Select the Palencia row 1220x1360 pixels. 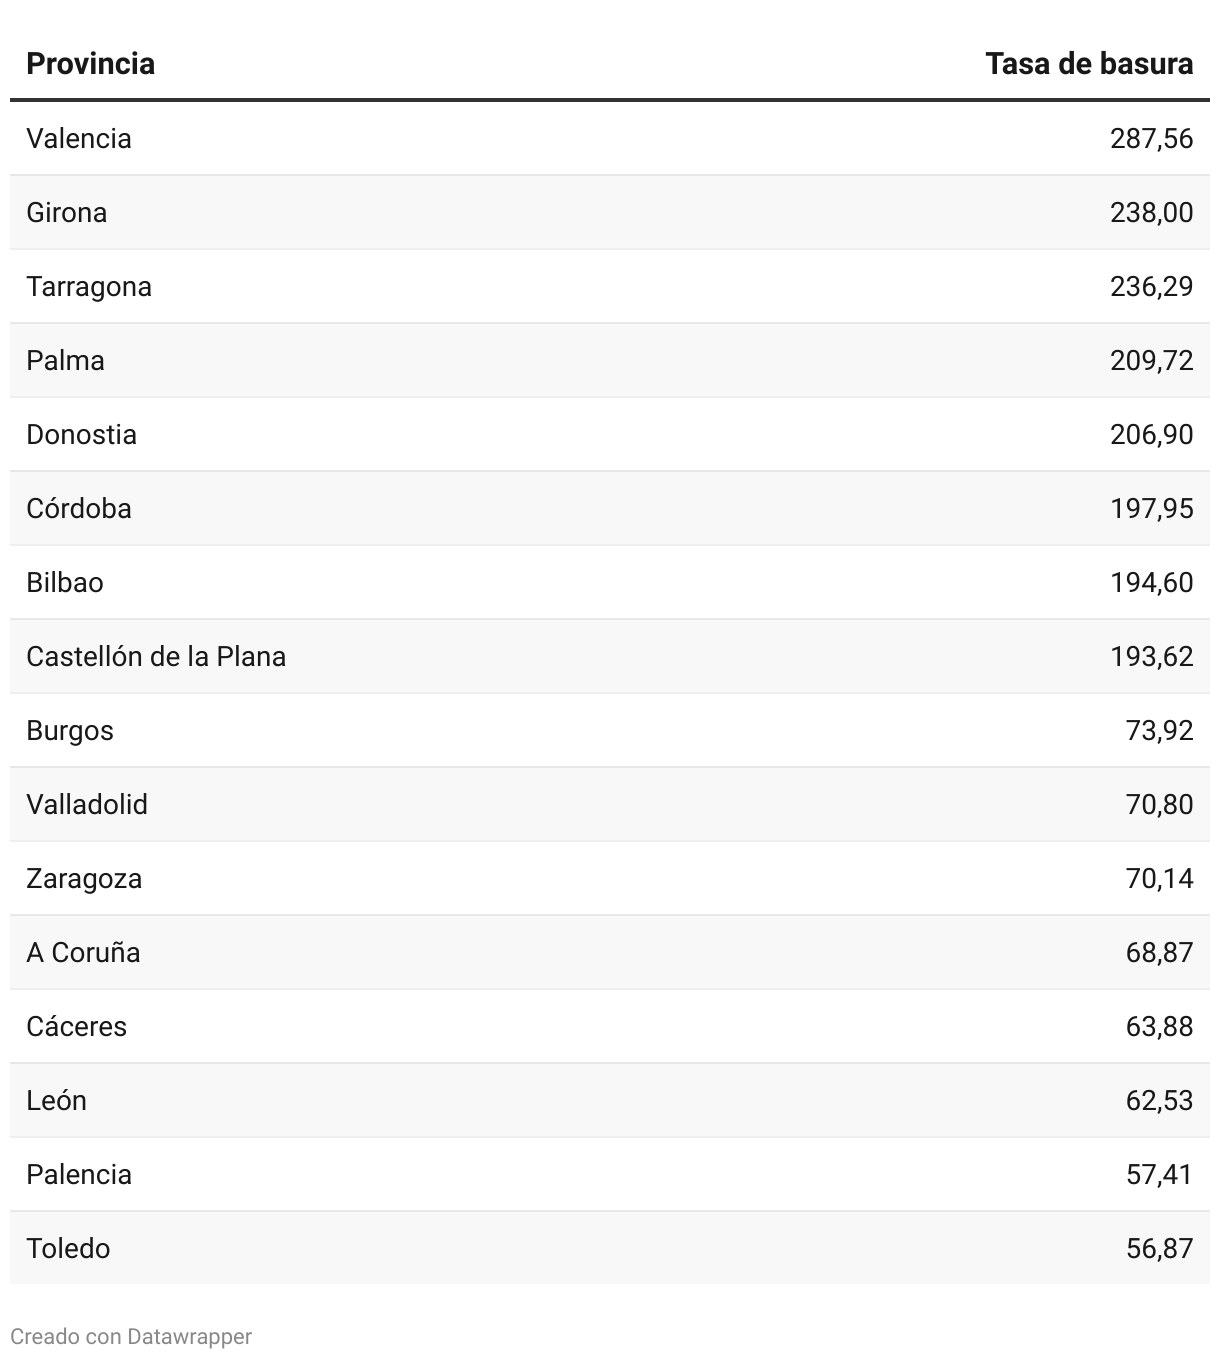pos(610,1174)
